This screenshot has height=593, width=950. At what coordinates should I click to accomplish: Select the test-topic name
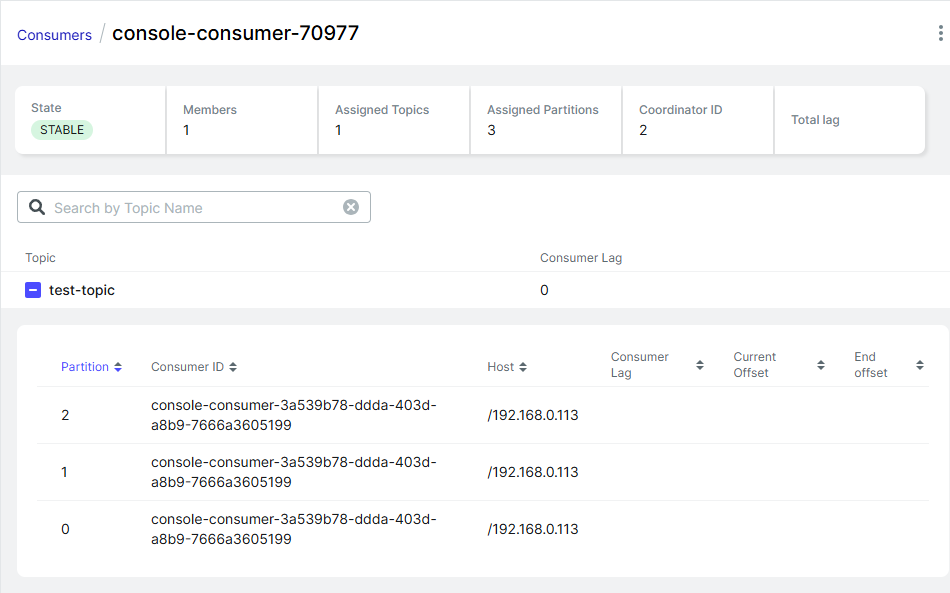(82, 290)
